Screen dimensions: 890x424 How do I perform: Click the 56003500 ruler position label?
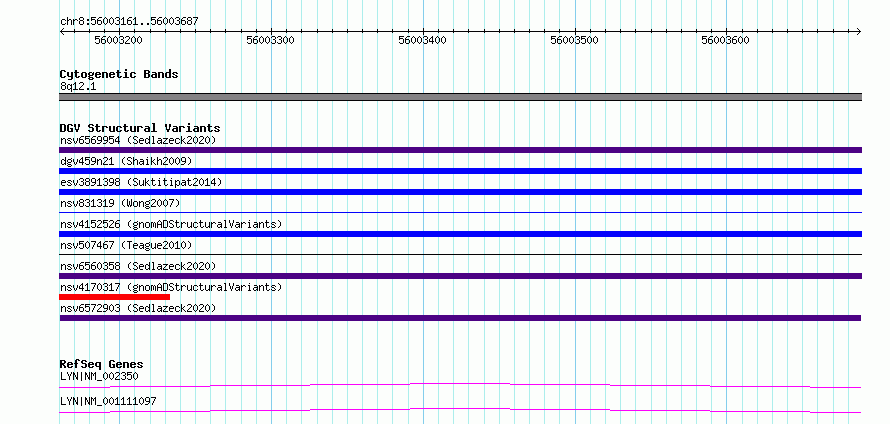click(574, 40)
